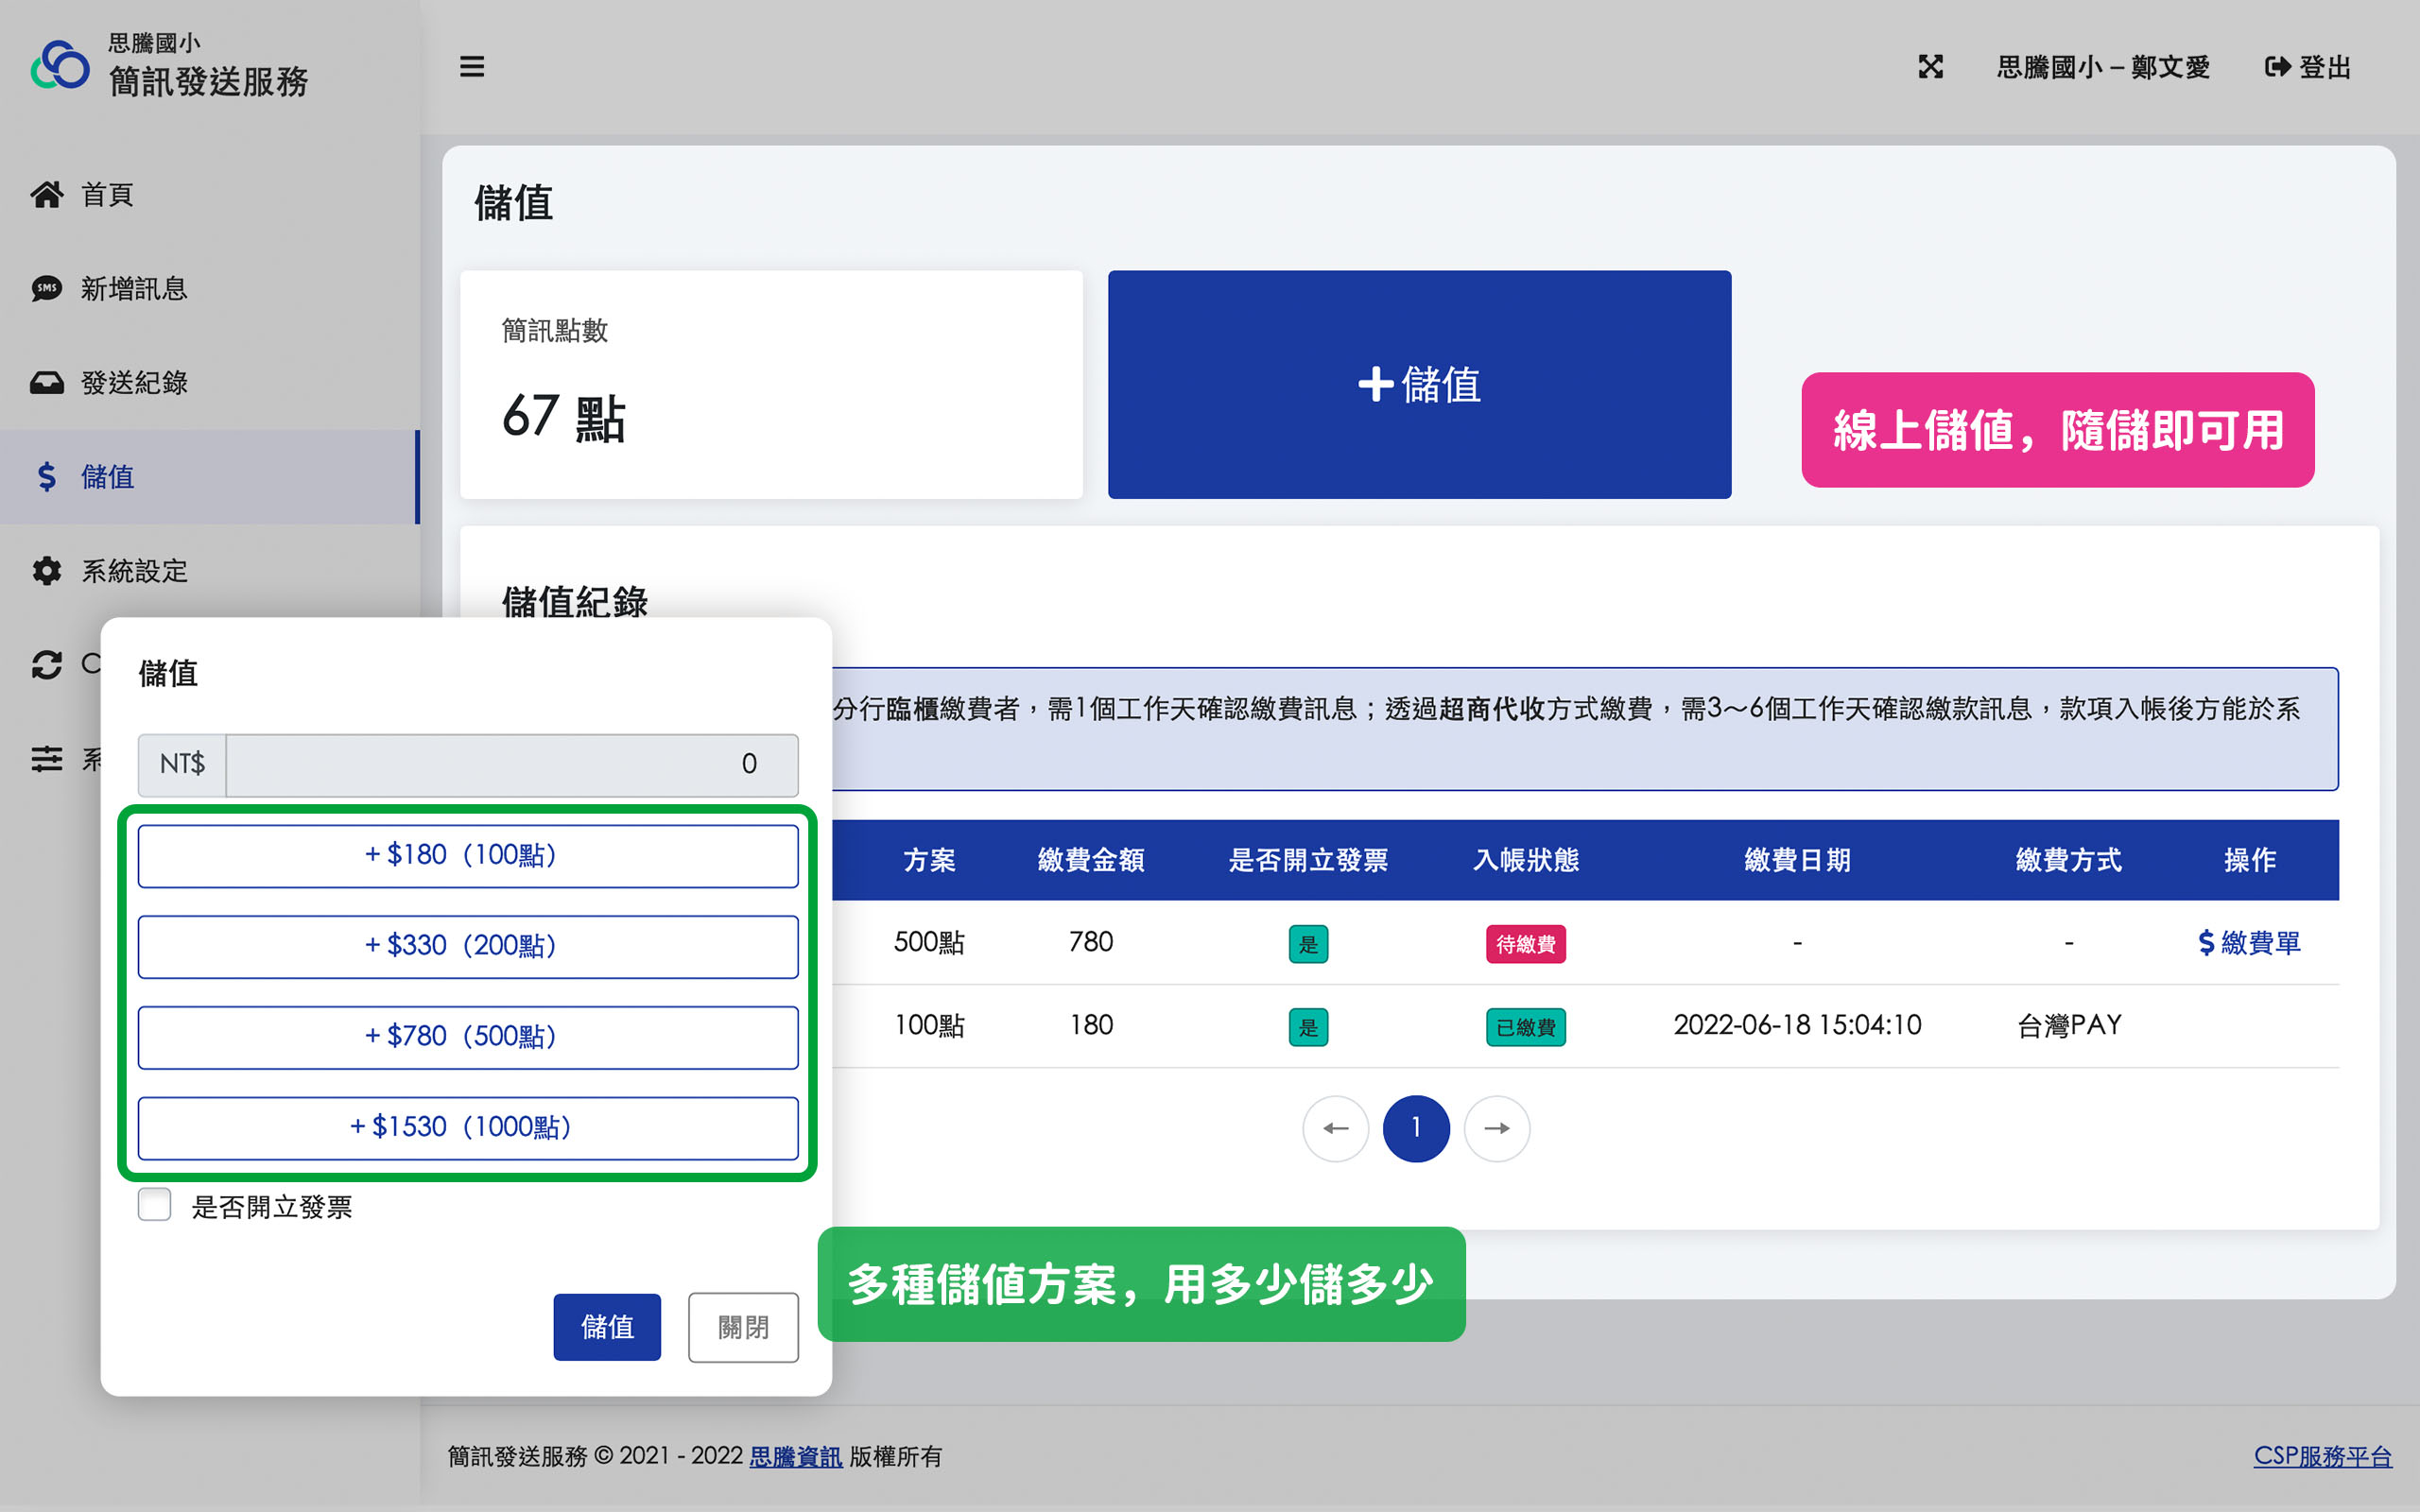Screen dimensions: 2420x1512
Task: Select the 首頁 home icon in sidebar
Action: coord(47,194)
